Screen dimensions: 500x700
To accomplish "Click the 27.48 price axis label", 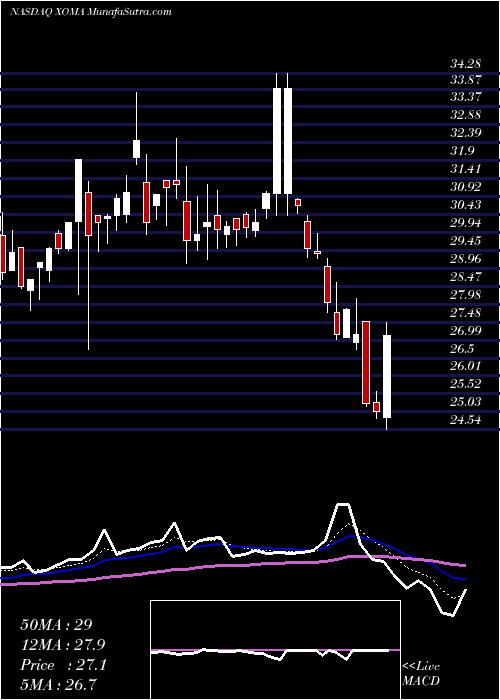I will click(466, 312).
